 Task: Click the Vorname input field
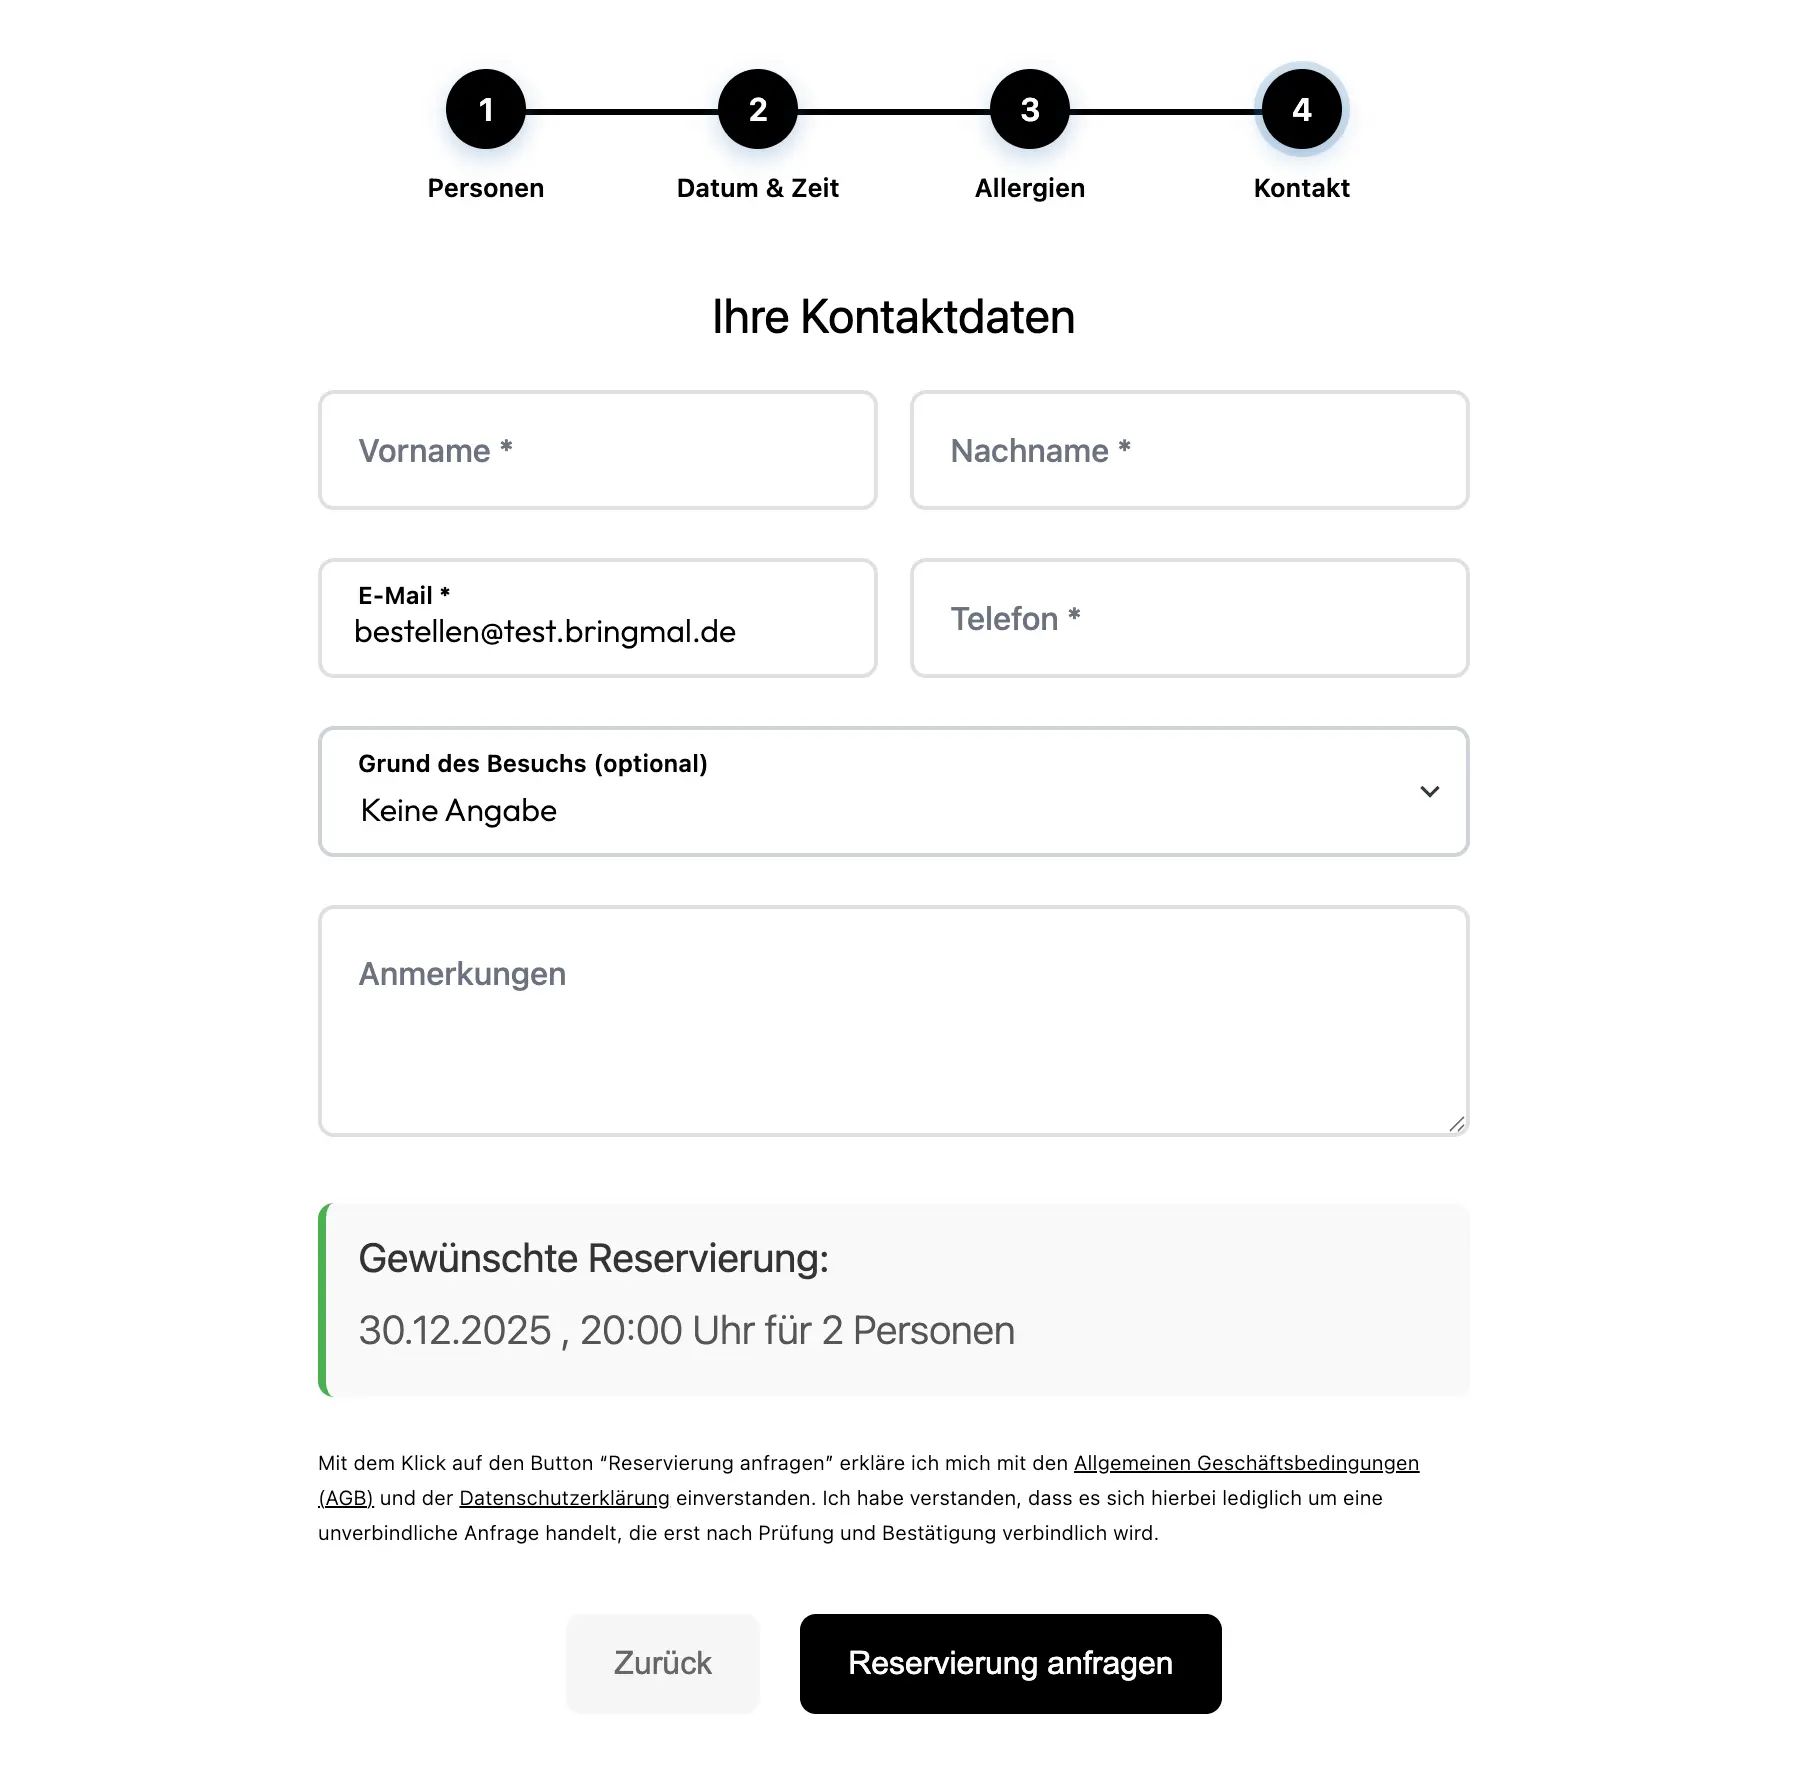pyautogui.click(x=597, y=450)
